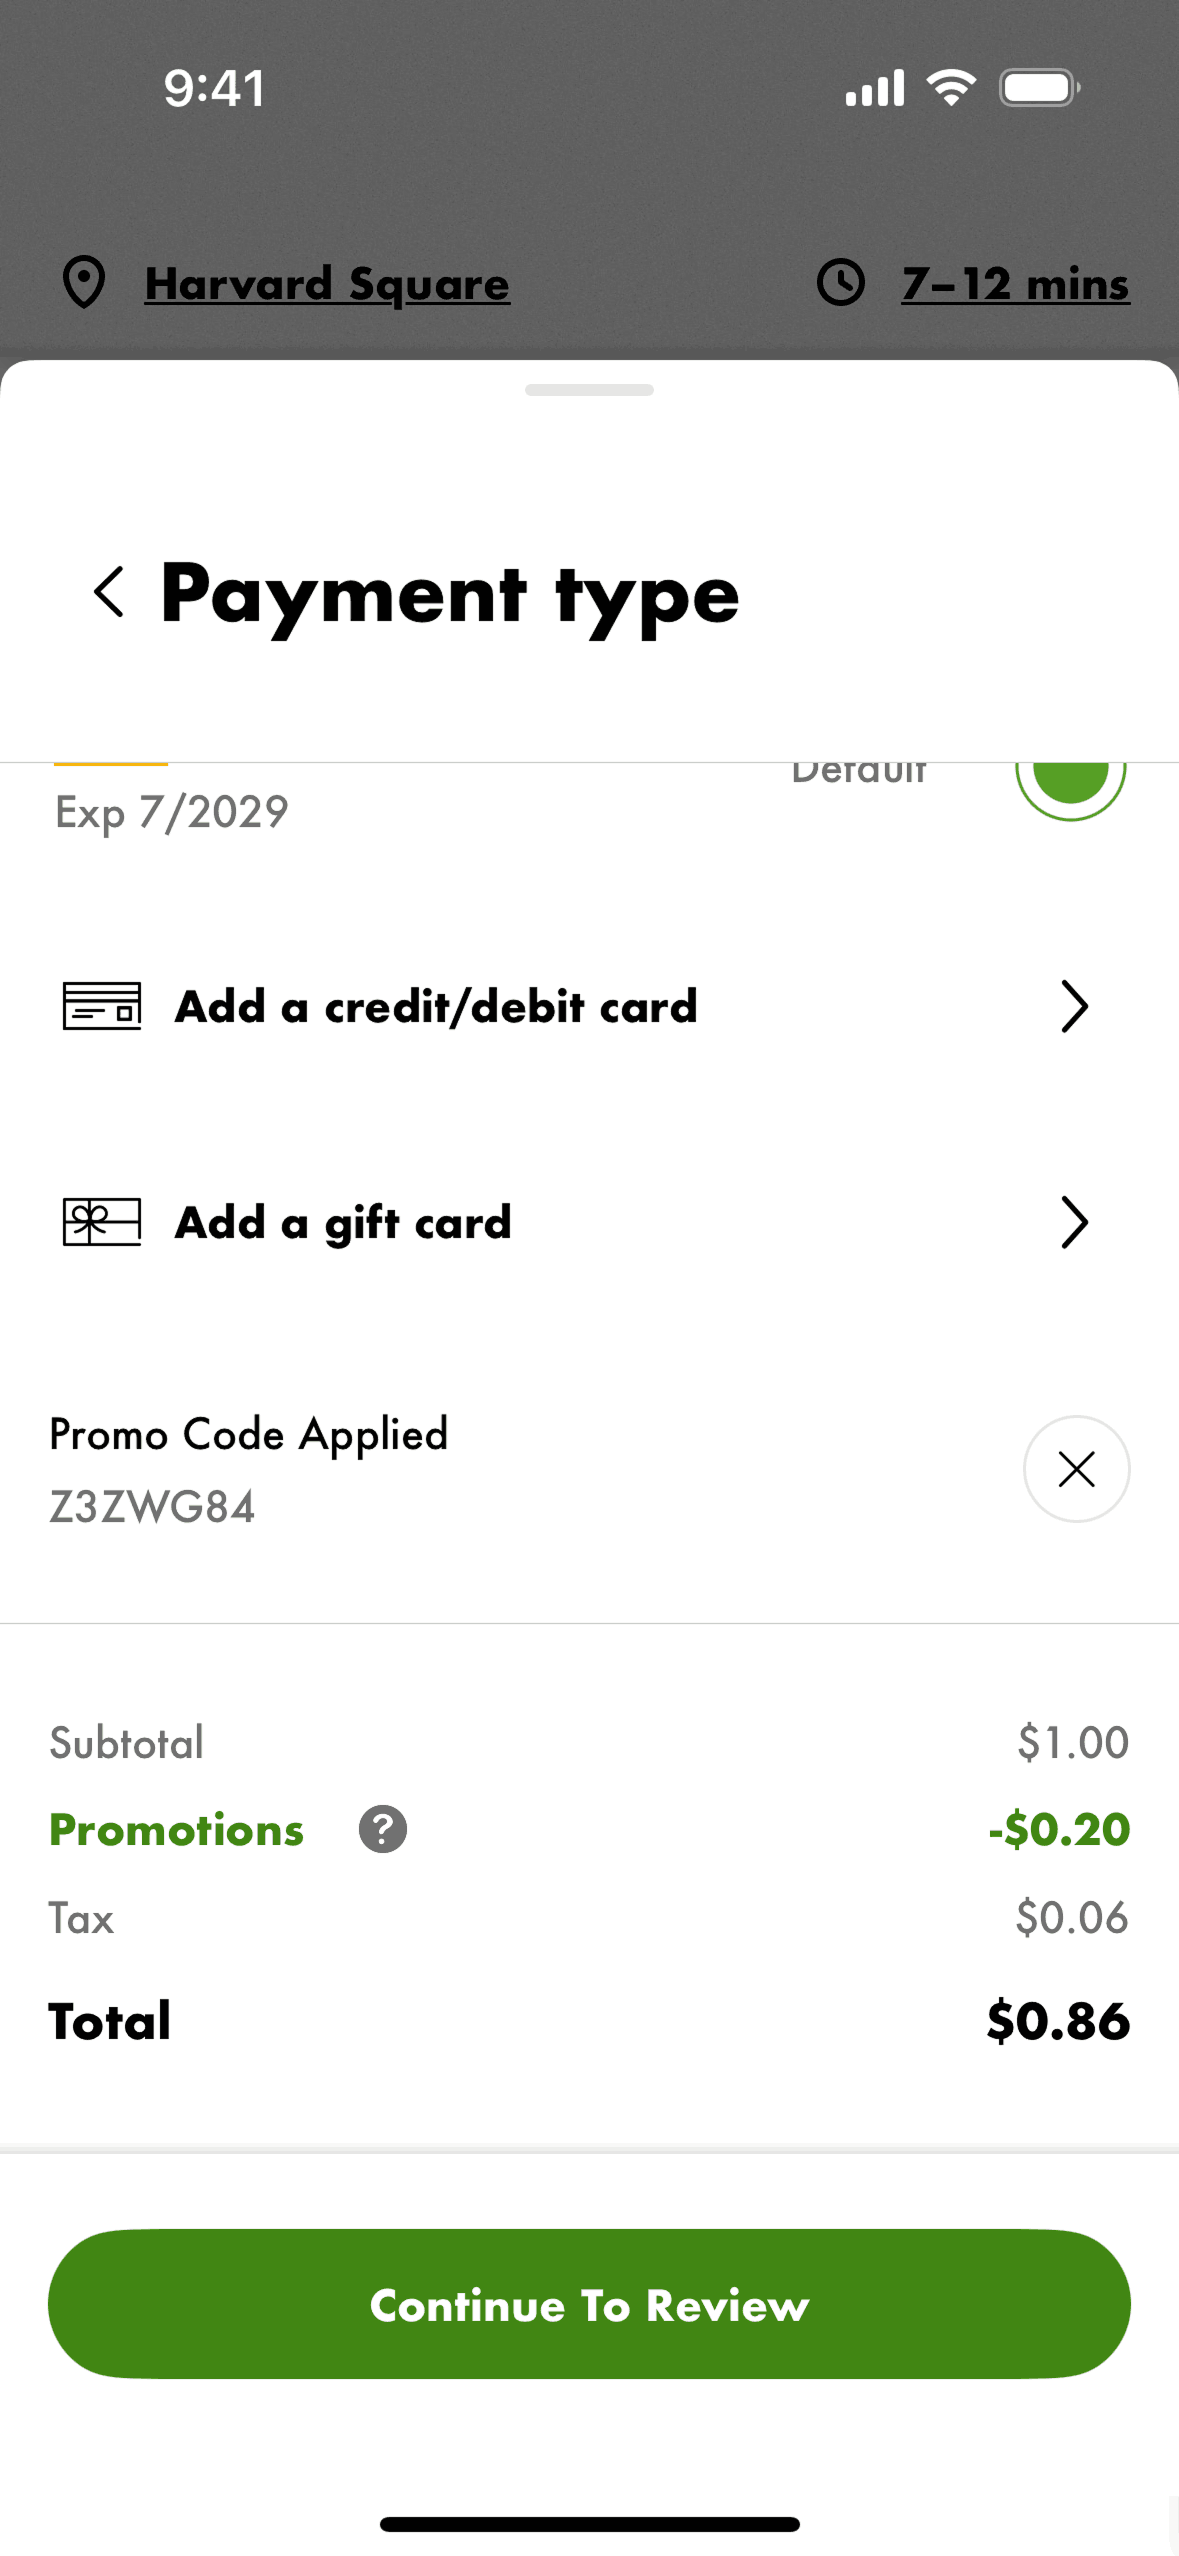Viewport: 1179px width, 2556px height.
Task: Tap the sheet drag handle bar
Action: (x=589, y=390)
